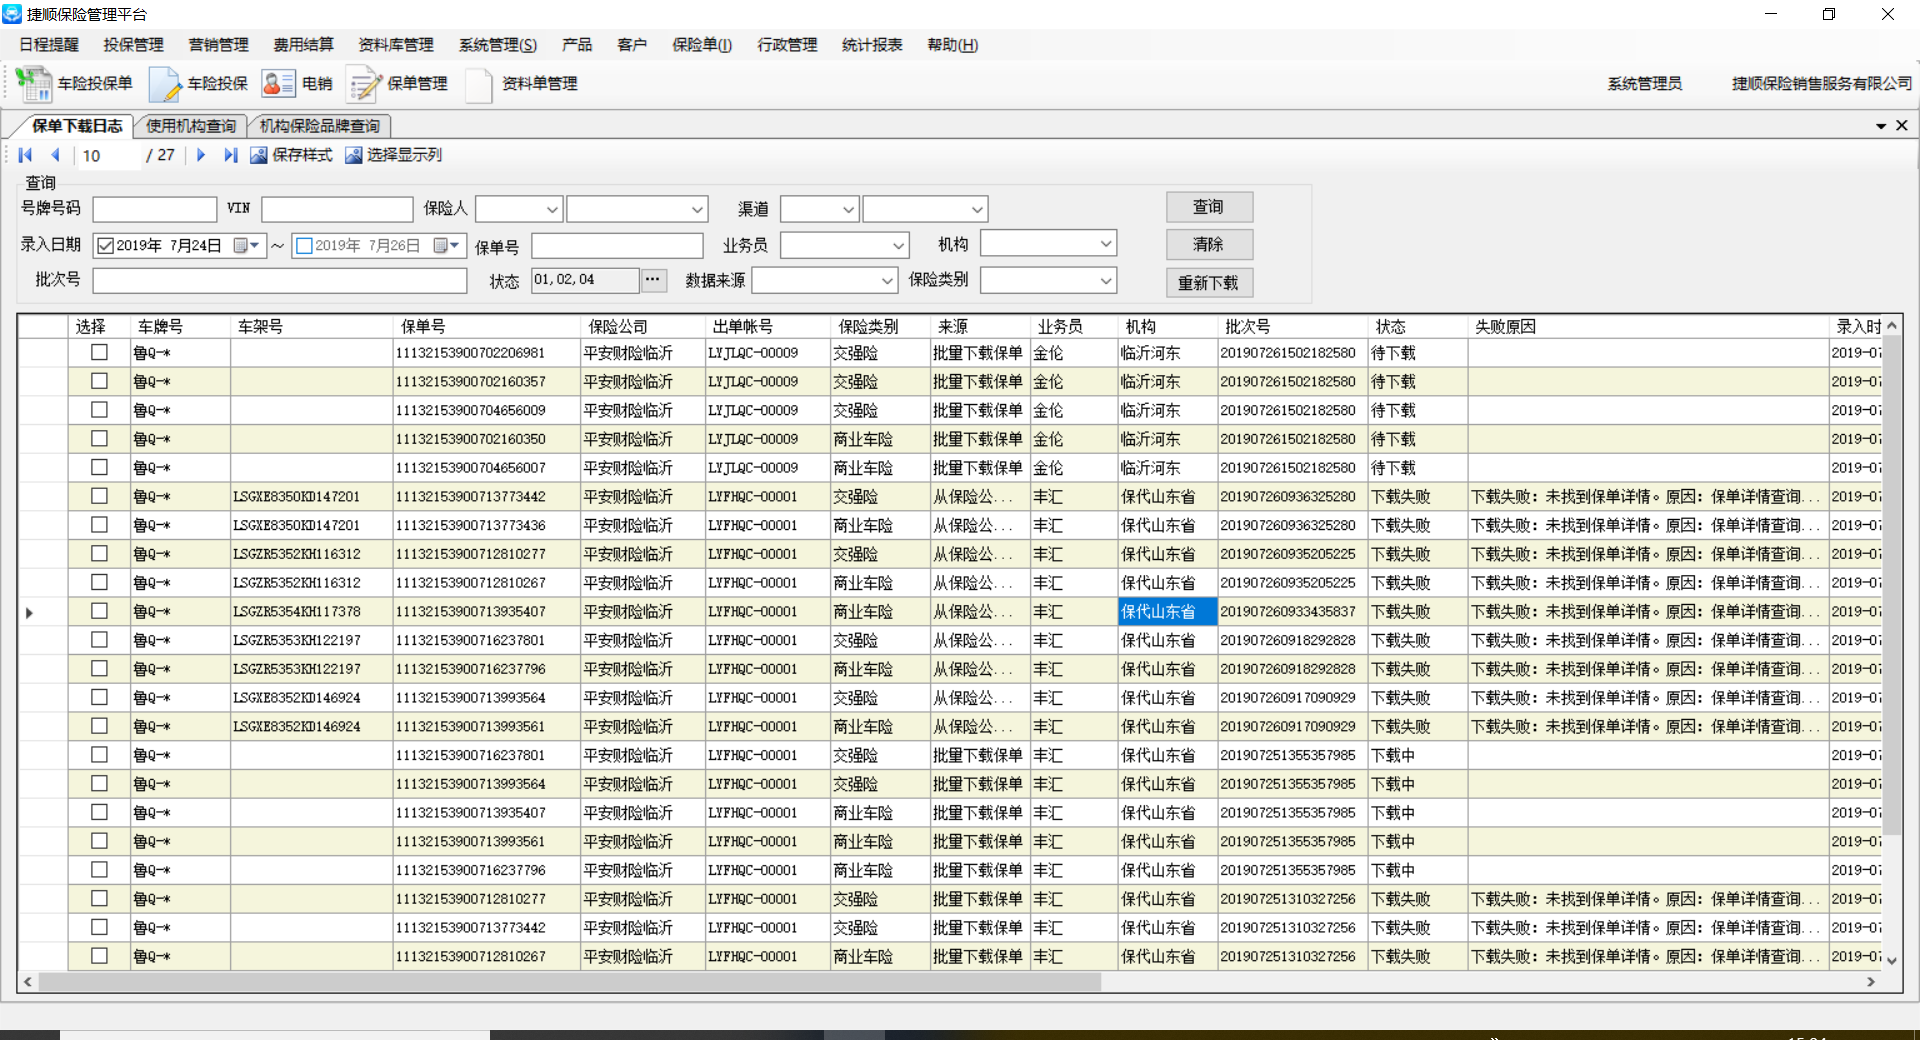
Task: Open the 统计报表 menu
Action: pyautogui.click(x=872, y=45)
